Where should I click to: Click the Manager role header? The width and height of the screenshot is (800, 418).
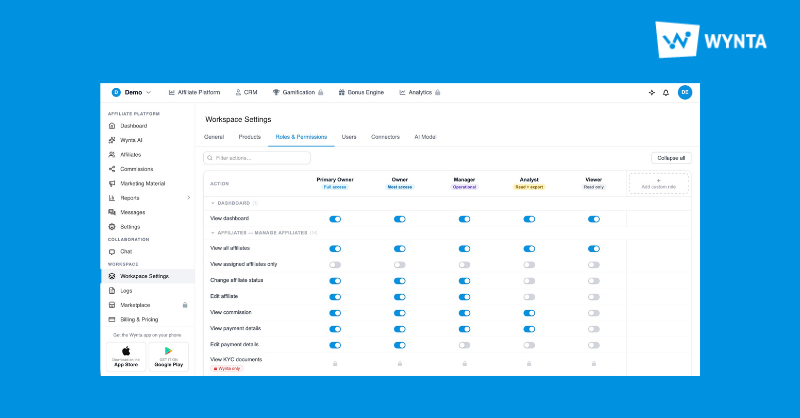click(464, 183)
